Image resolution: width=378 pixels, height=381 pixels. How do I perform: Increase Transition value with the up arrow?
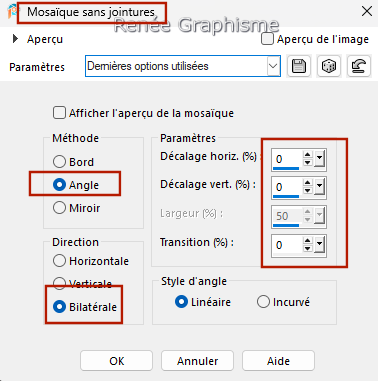pos(307,241)
